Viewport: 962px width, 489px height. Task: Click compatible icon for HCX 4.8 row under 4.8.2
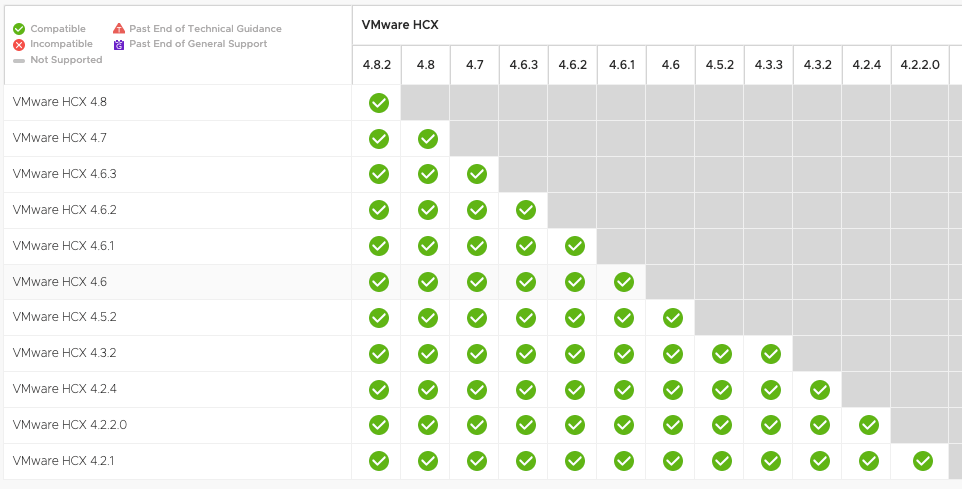(x=378, y=102)
